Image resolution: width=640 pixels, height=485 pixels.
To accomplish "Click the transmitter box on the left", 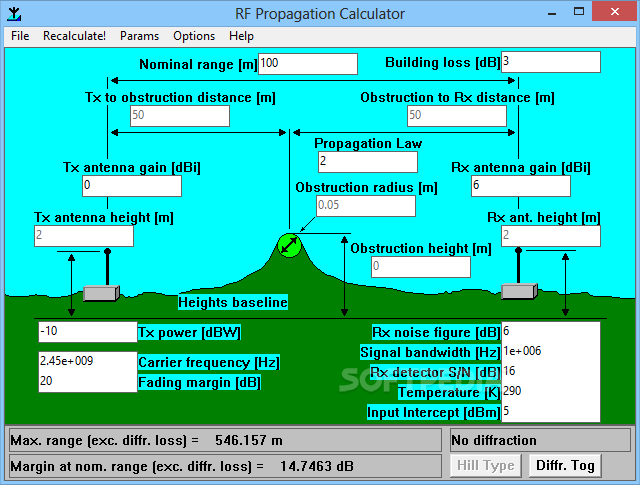I will [101, 293].
